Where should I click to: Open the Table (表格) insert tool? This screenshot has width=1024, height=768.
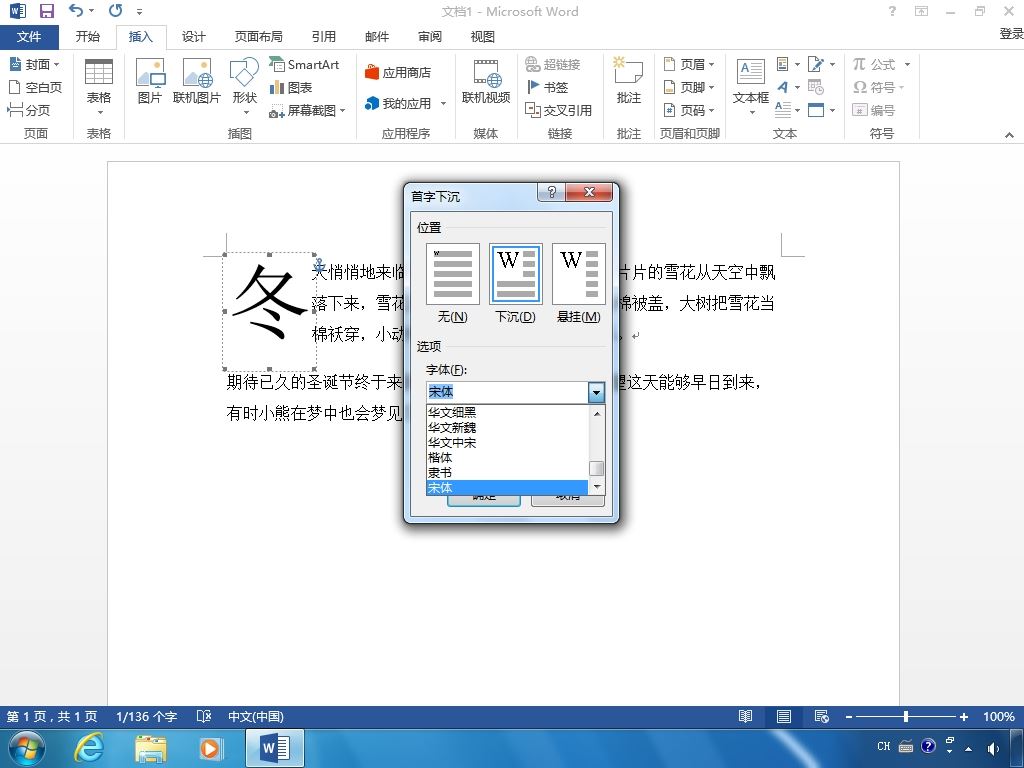99,85
